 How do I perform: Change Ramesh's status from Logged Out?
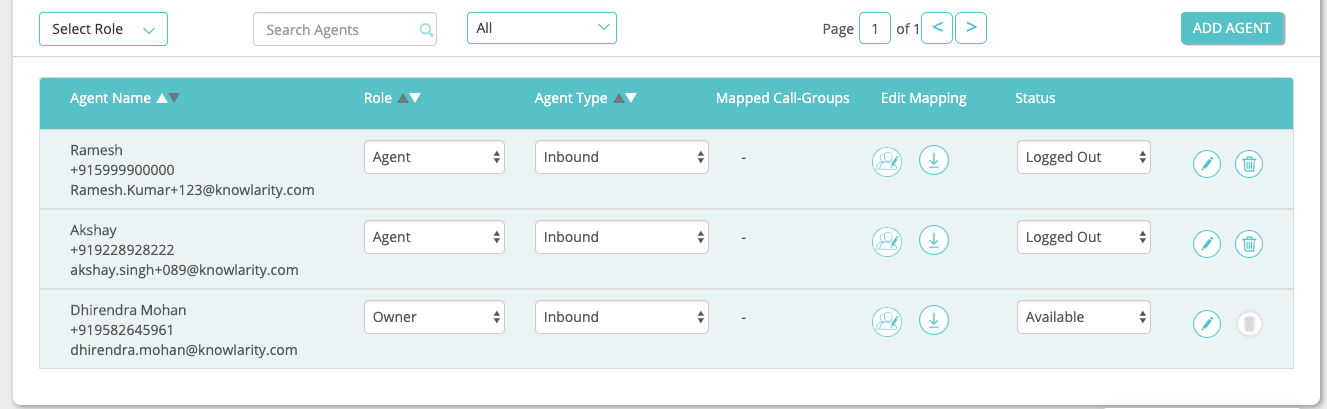(1083, 157)
